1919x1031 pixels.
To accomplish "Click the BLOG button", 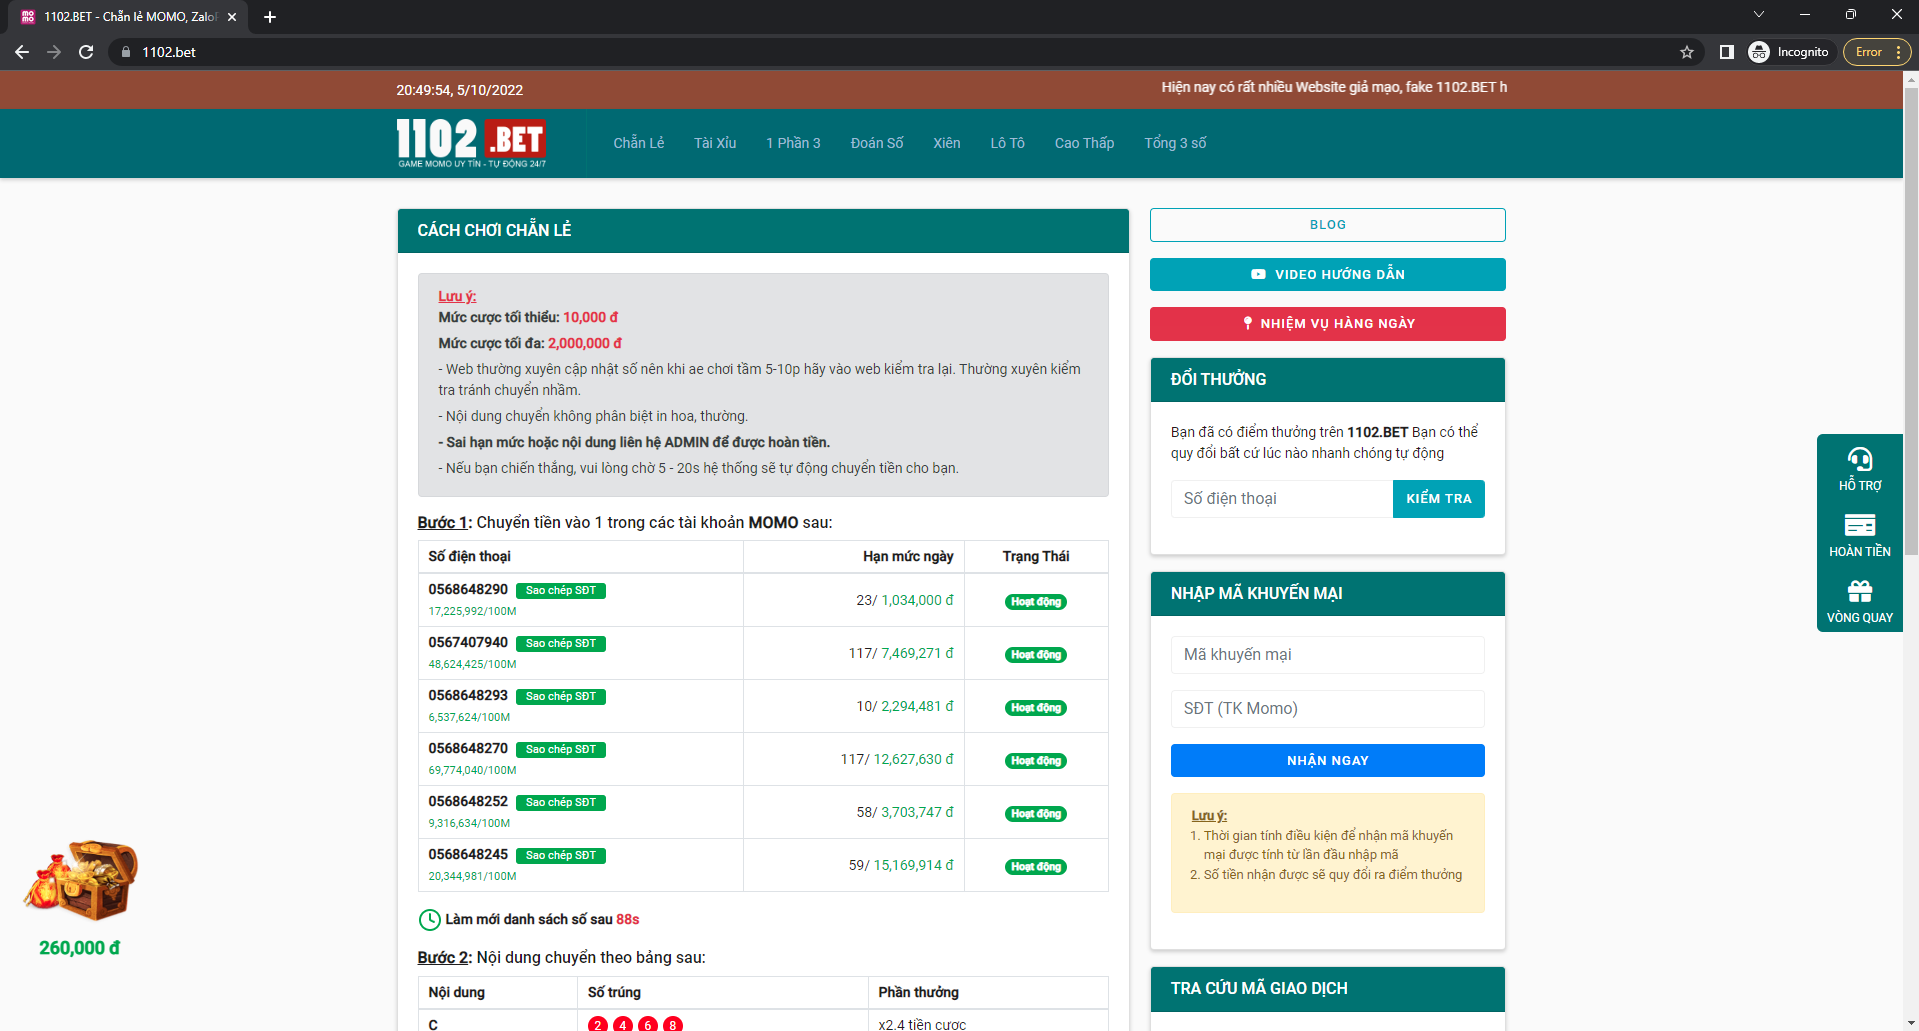I will [1328, 225].
